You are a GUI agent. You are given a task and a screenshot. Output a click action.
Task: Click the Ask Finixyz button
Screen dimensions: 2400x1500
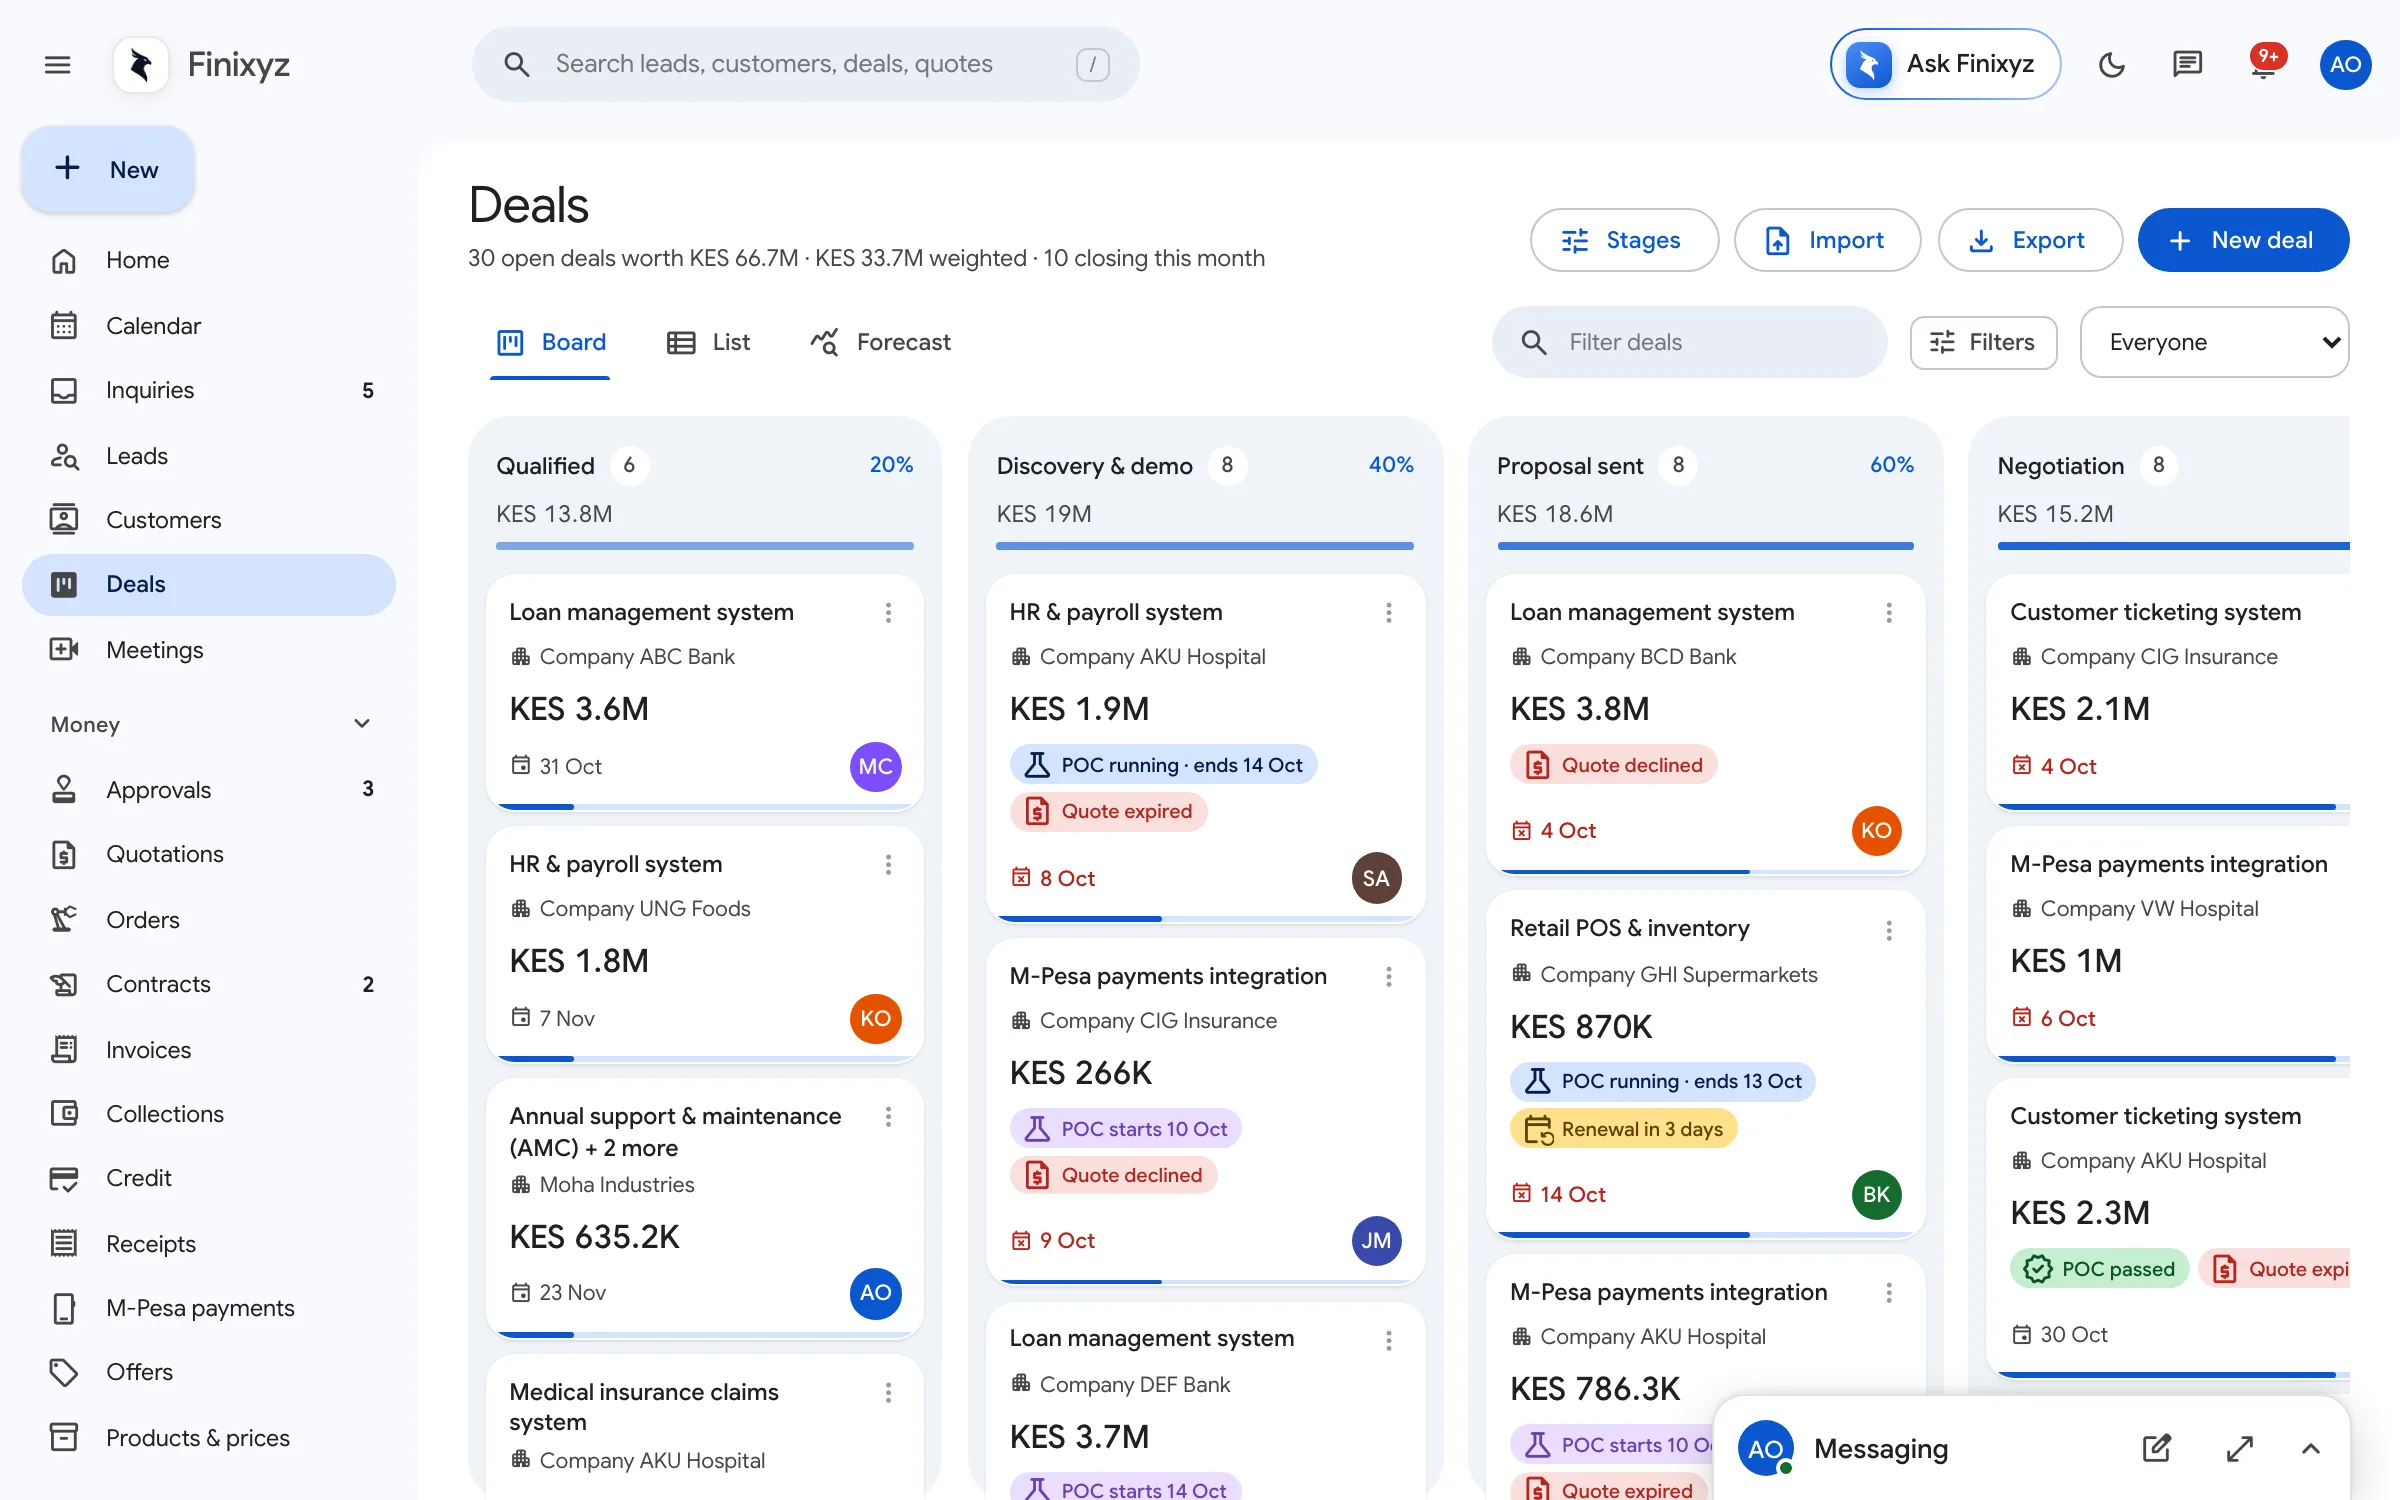1945,64
